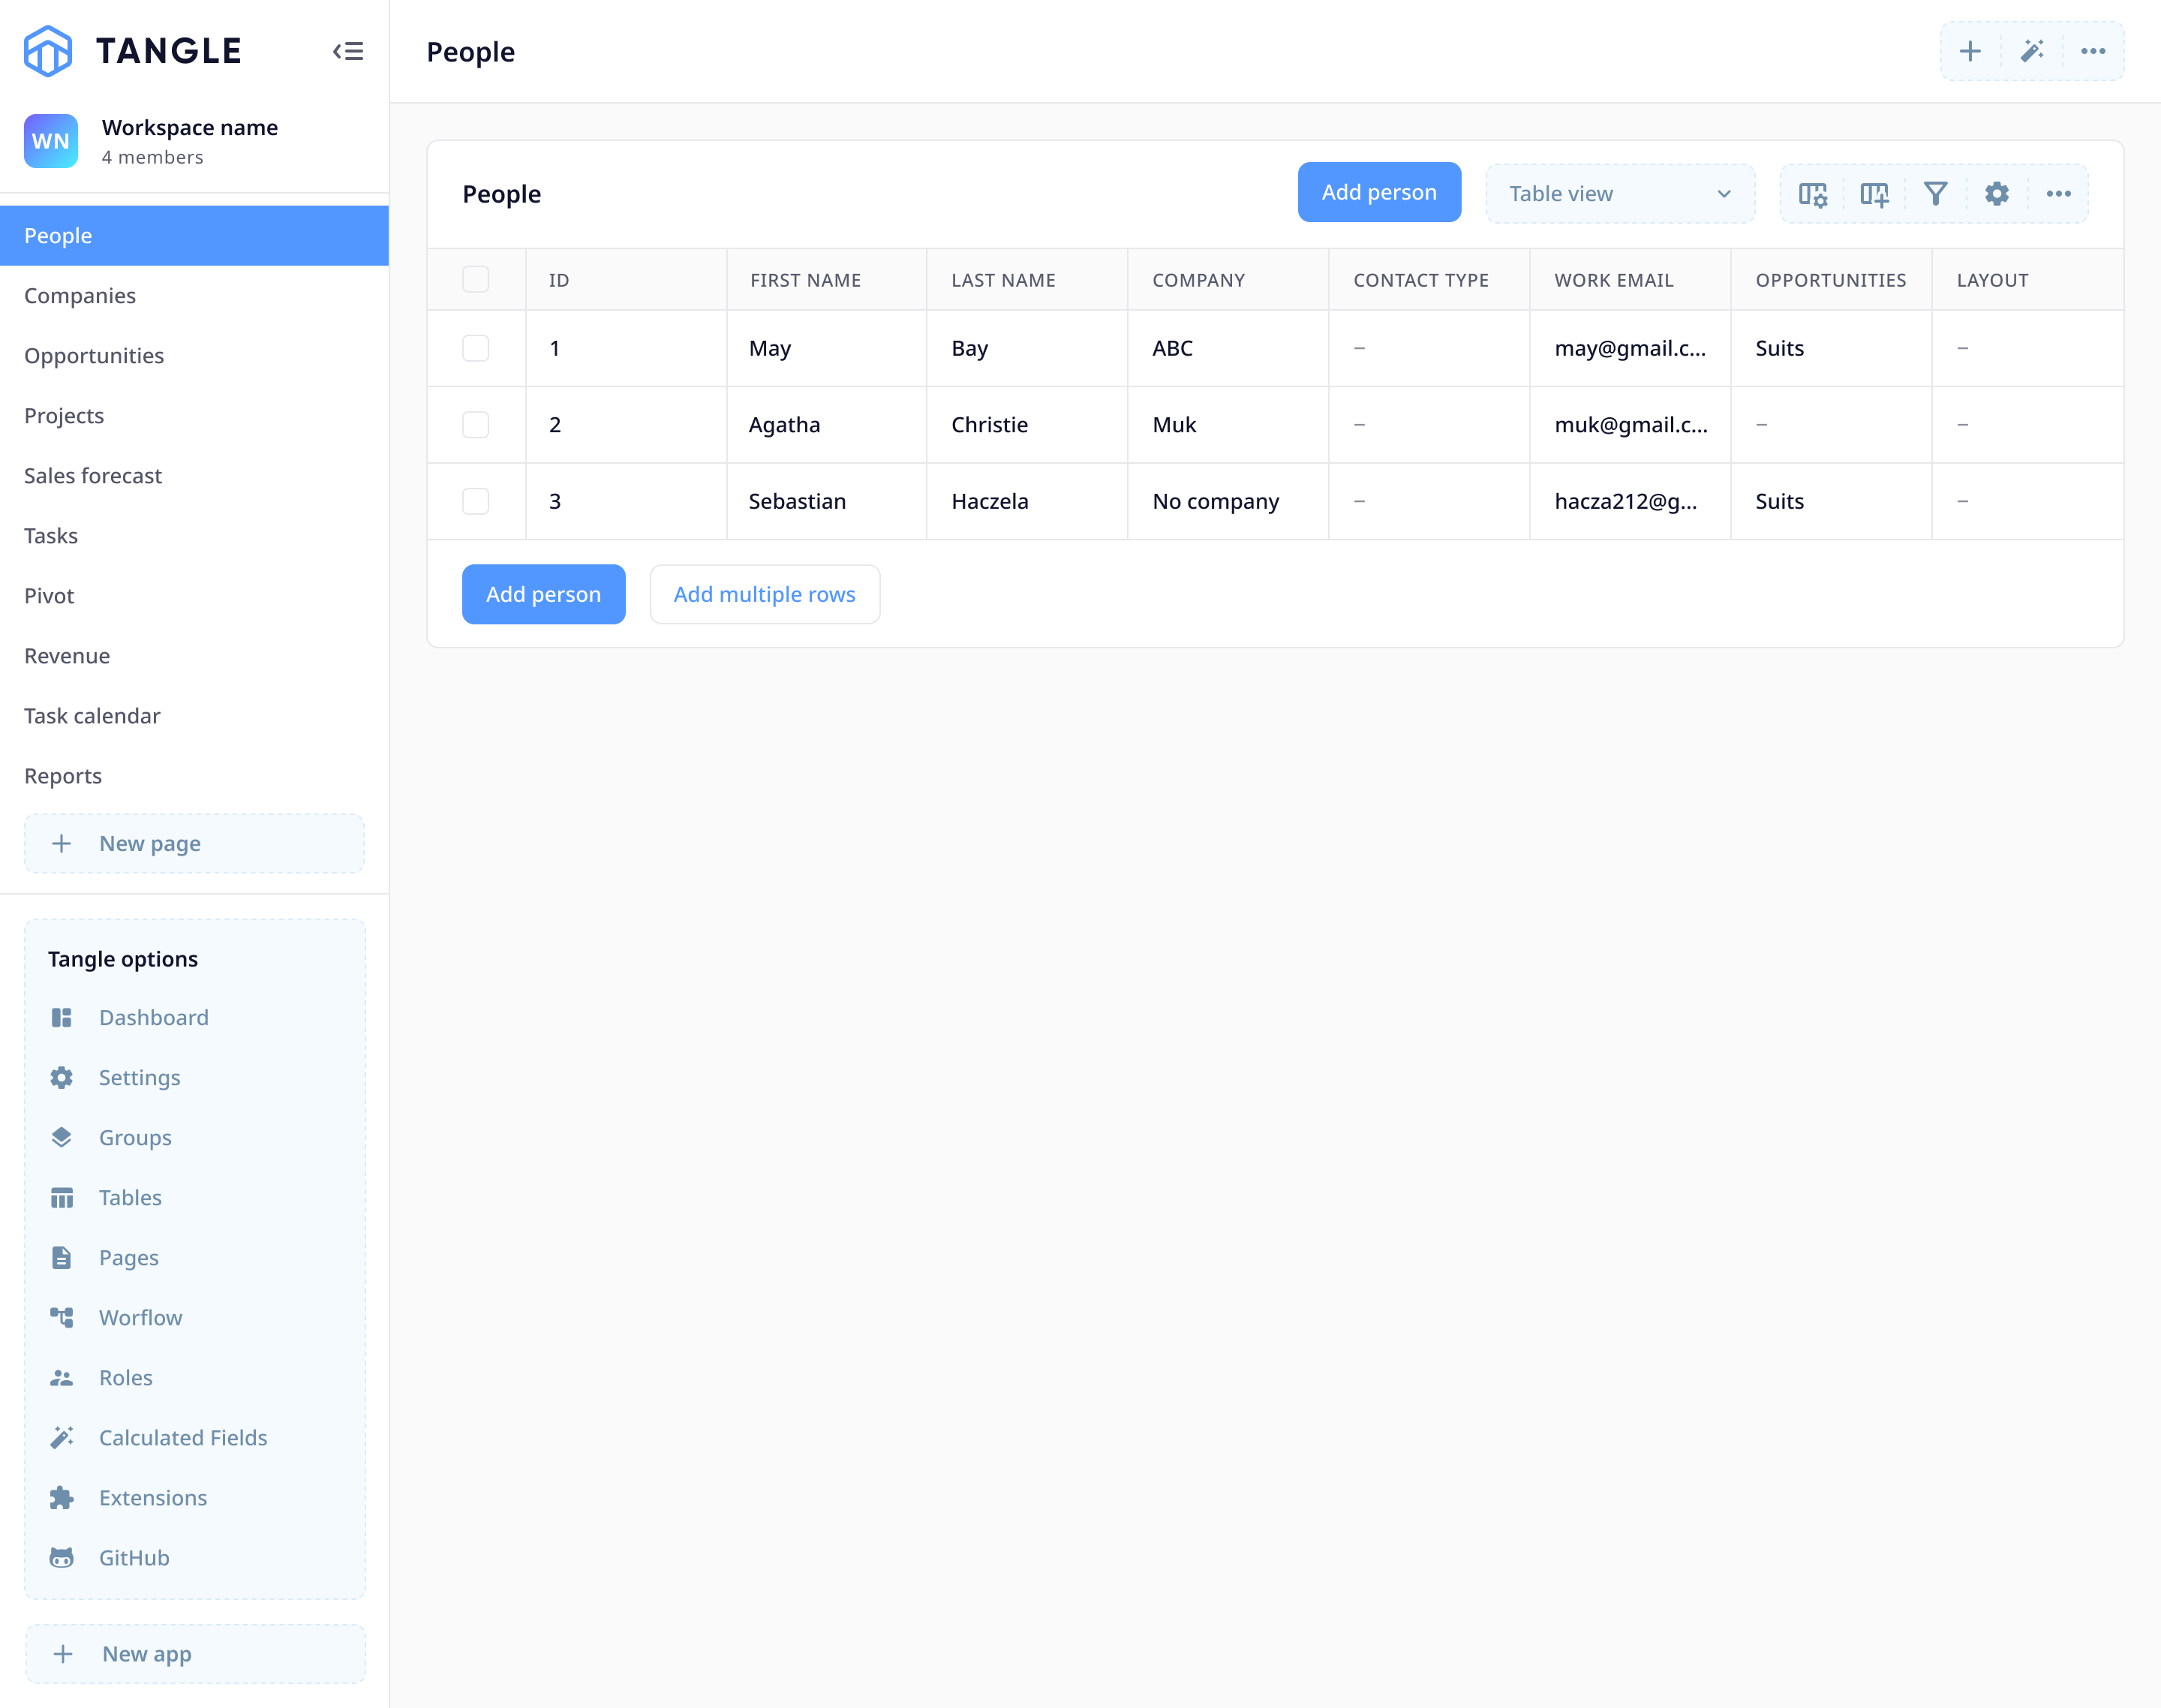Select the Sebastian Haczela row checkbox
The height and width of the screenshot is (1708, 2161).
[476, 501]
